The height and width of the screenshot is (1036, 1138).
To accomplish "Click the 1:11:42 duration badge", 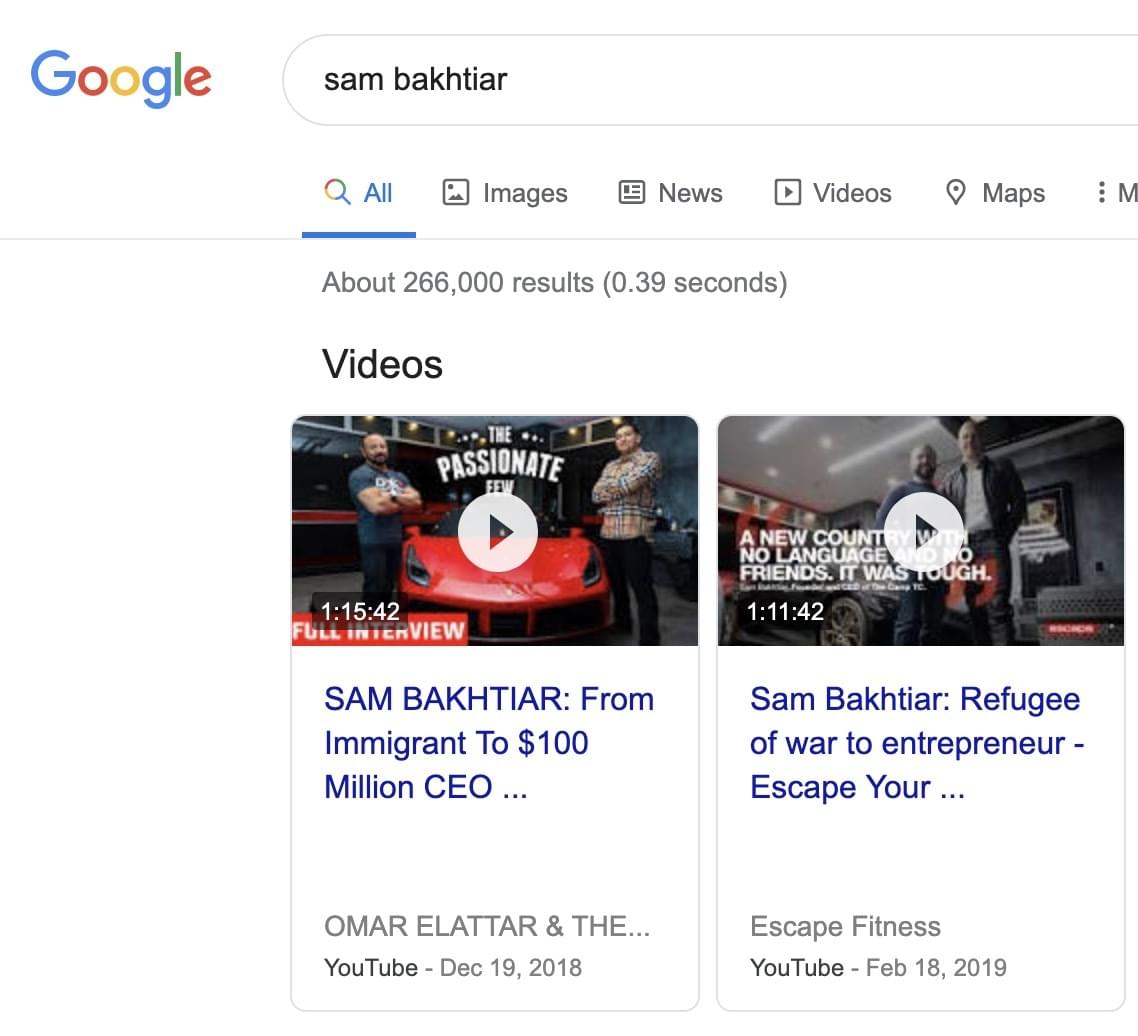I will [785, 611].
